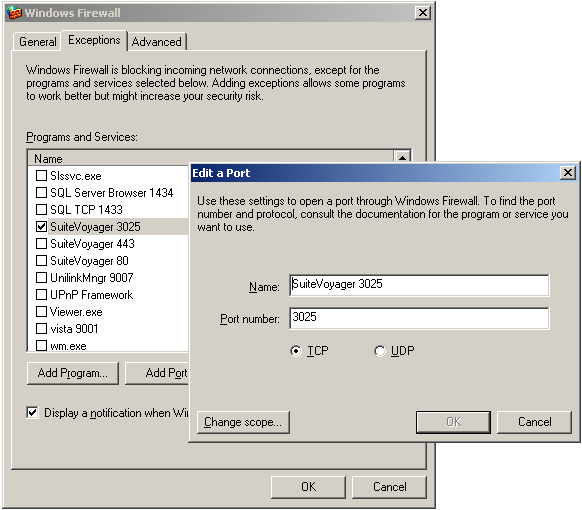
Task: Click the list scroll up arrow
Action: [402, 157]
